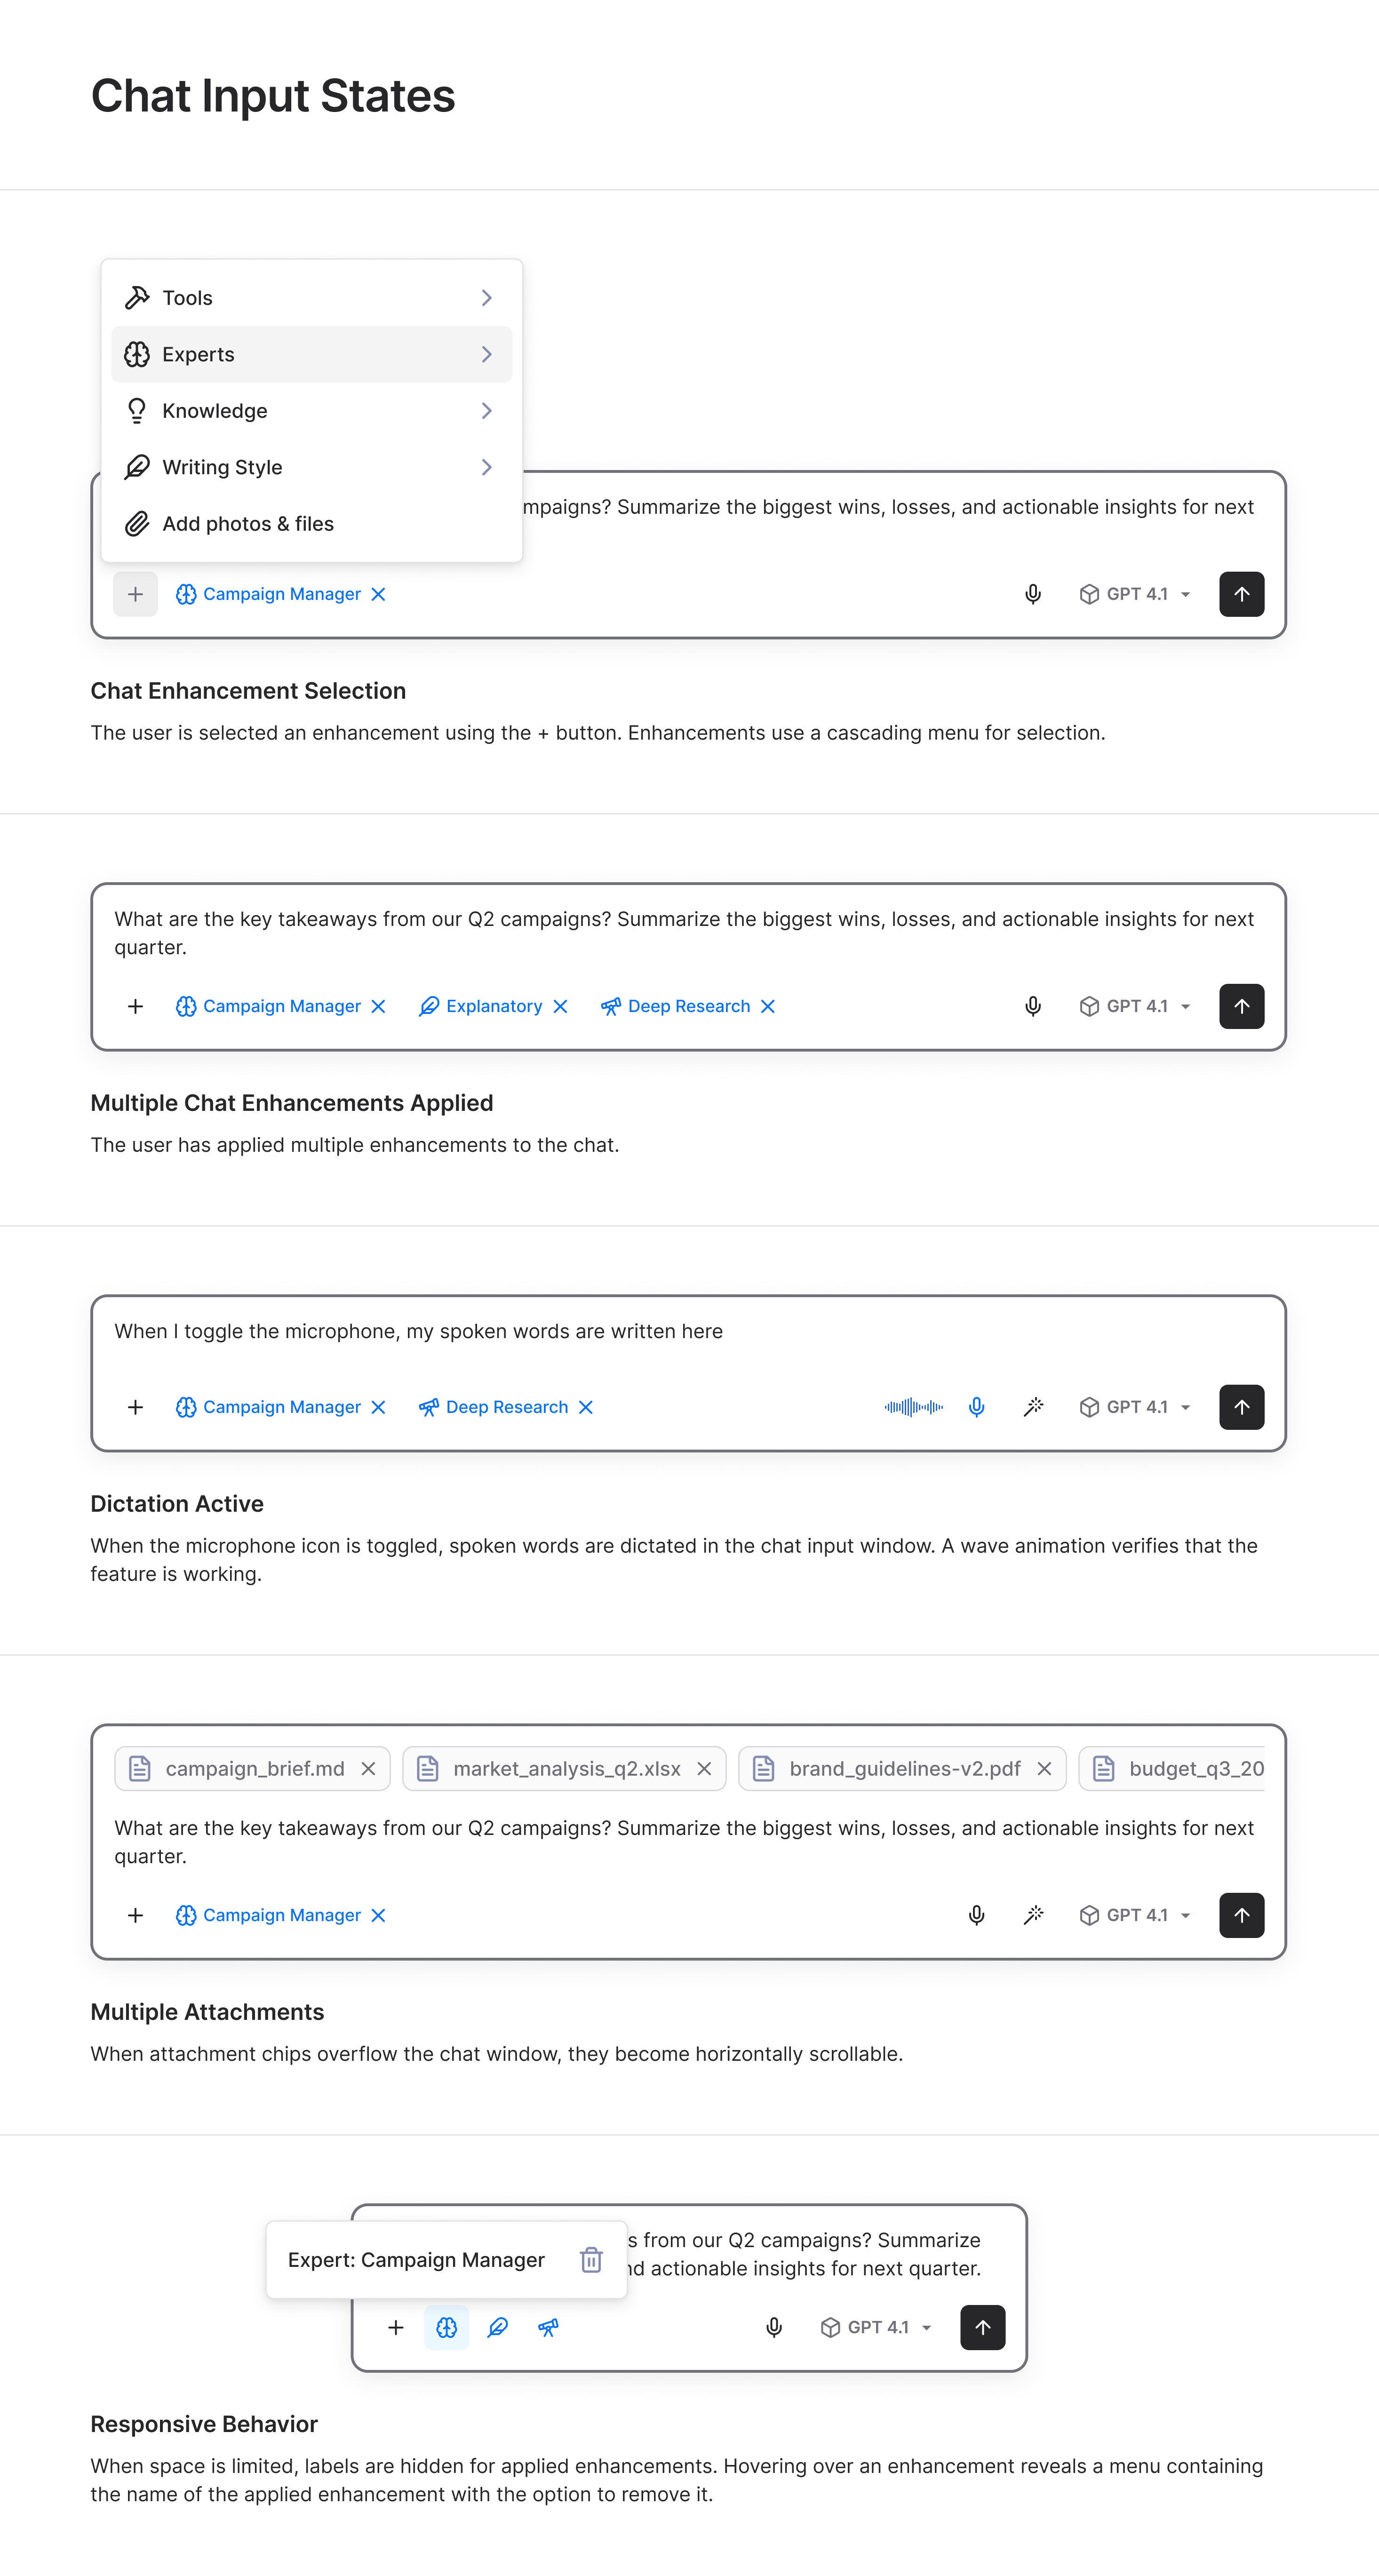Click the Tools hammer icon in the enhancement menu

click(x=137, y=297)
